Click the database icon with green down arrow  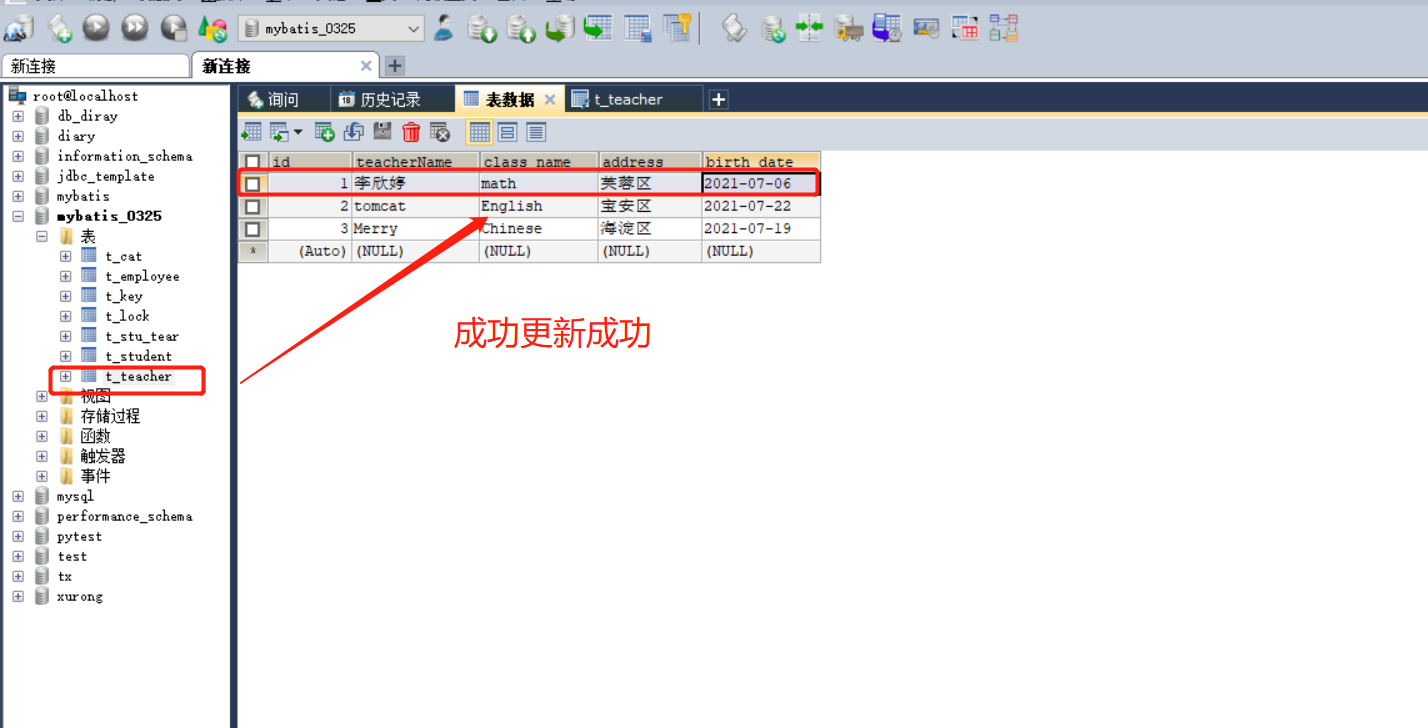click(x=483, y=28)
